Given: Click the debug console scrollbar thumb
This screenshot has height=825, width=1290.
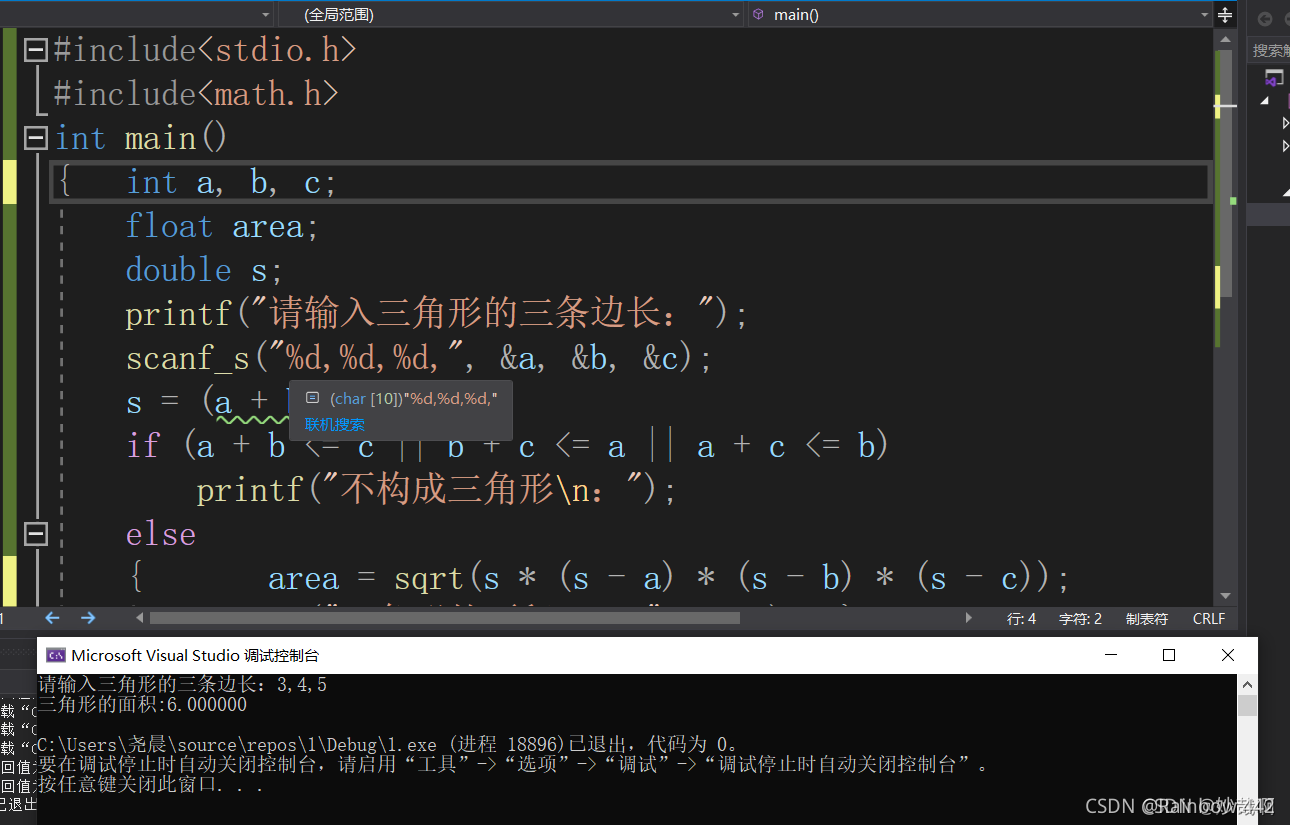Looking at the screenshot, I should coord(1247,706).
